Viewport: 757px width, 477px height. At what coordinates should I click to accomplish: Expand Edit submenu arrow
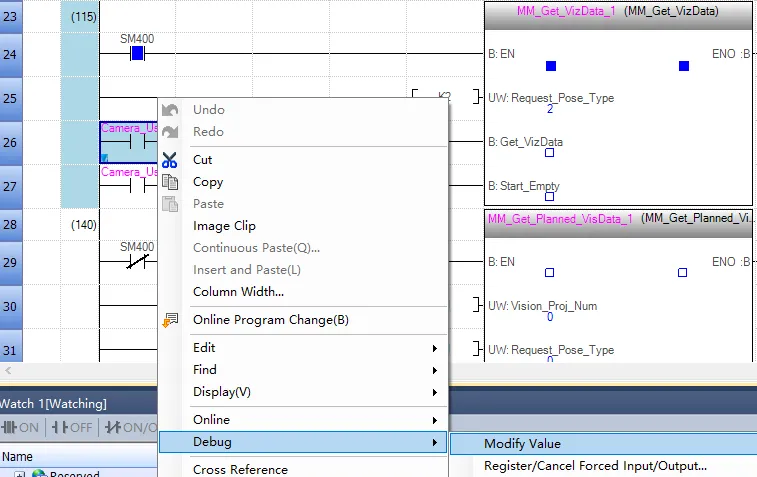435,348
